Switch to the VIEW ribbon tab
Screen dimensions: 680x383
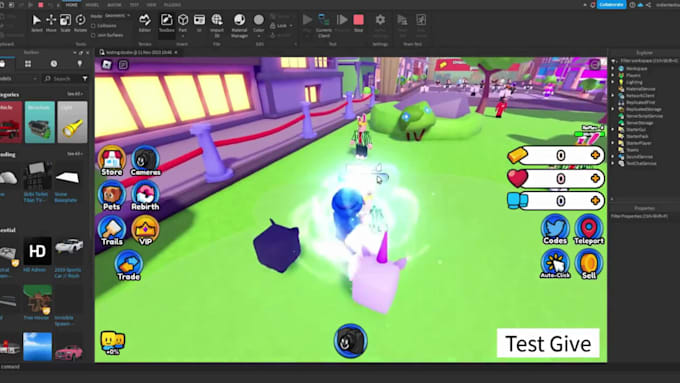tap(151, 5)
